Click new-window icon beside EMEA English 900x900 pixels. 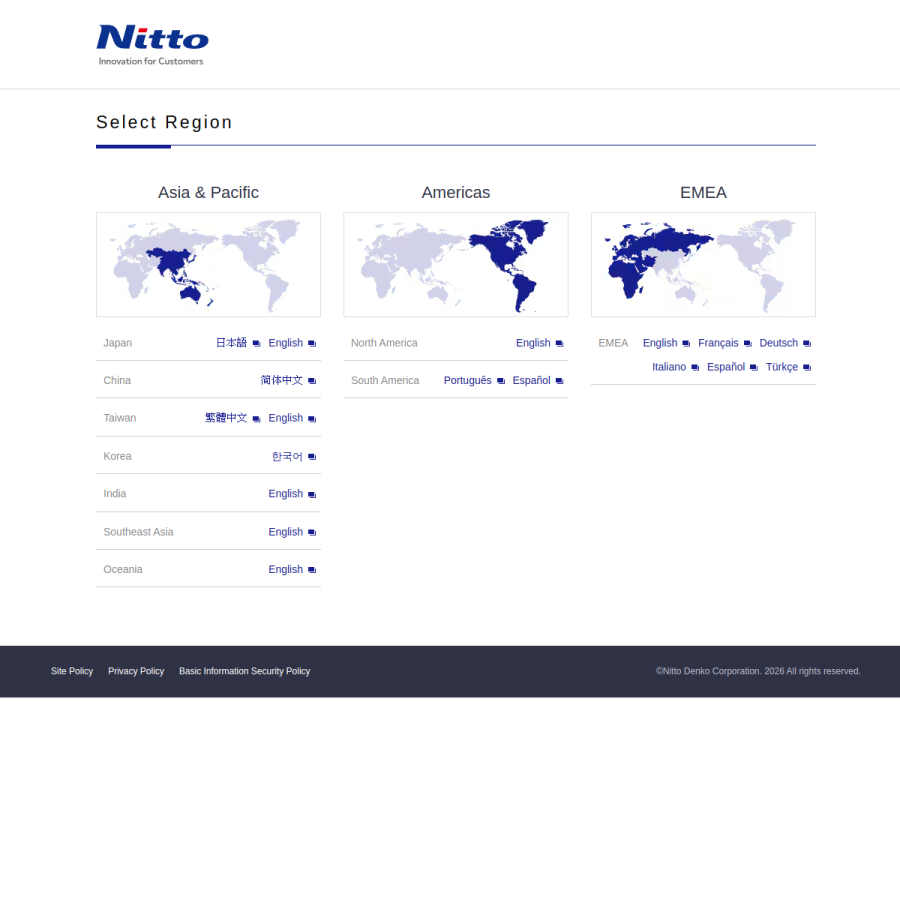click(x=686, y=344)
